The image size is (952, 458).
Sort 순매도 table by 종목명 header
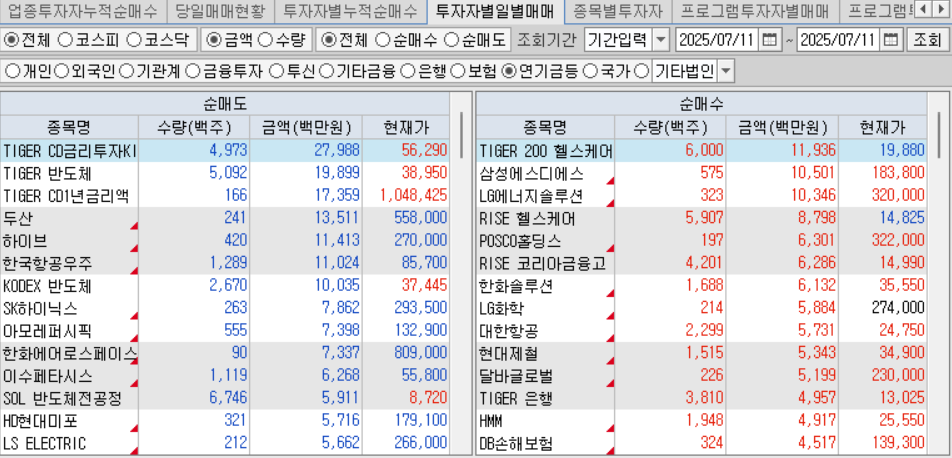click(x=69, y=128)
